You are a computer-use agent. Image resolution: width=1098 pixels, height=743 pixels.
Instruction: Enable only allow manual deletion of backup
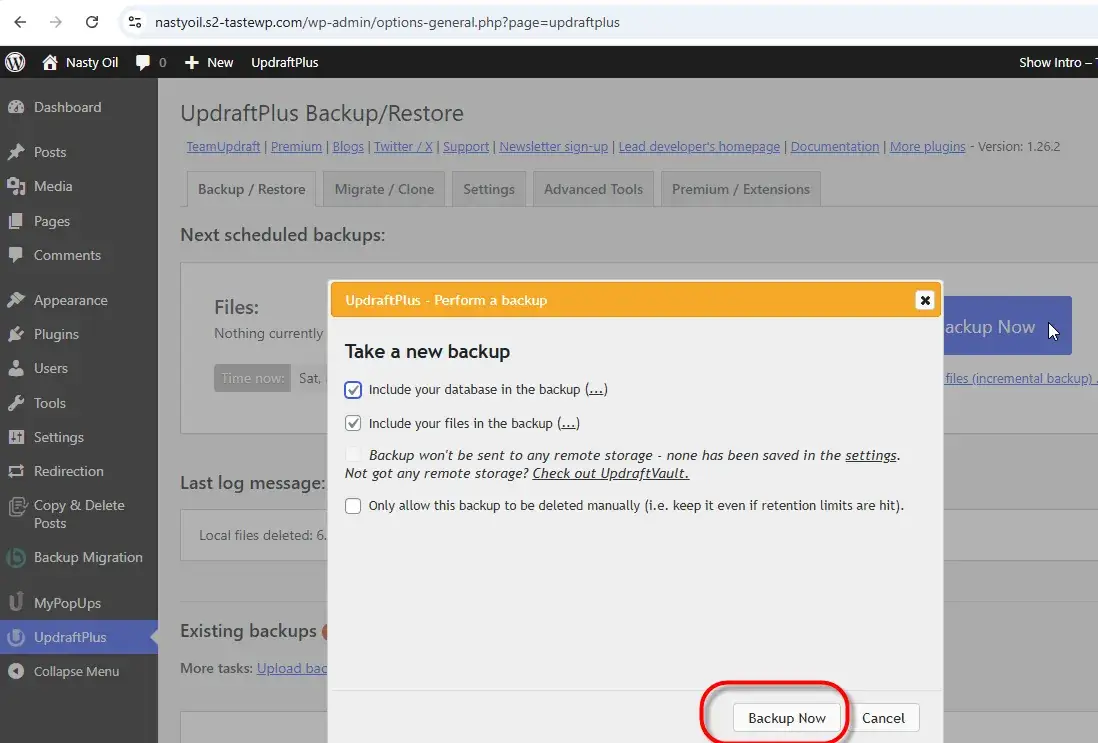[353, 506]
